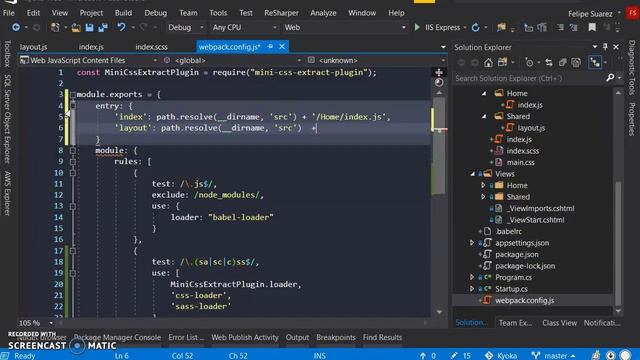
Task: Switch to the index.scss tab
Action: point(151,47)
